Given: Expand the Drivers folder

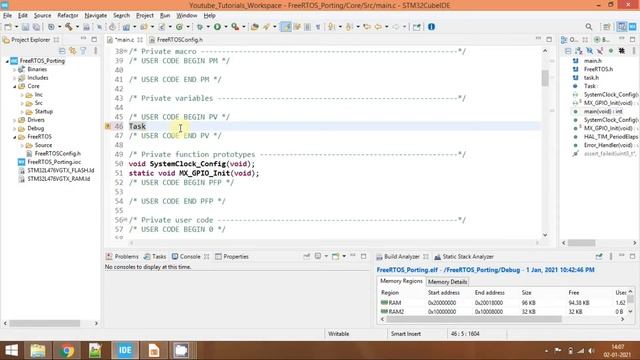Looking at the screenshot, I should (x=14, y=120).
